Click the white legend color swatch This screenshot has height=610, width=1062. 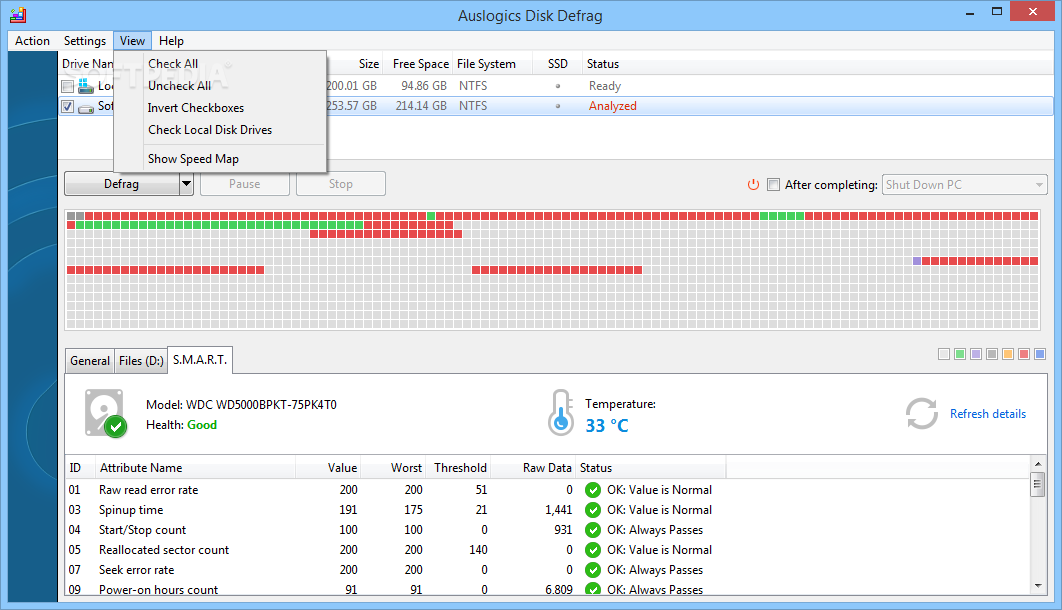943,354
